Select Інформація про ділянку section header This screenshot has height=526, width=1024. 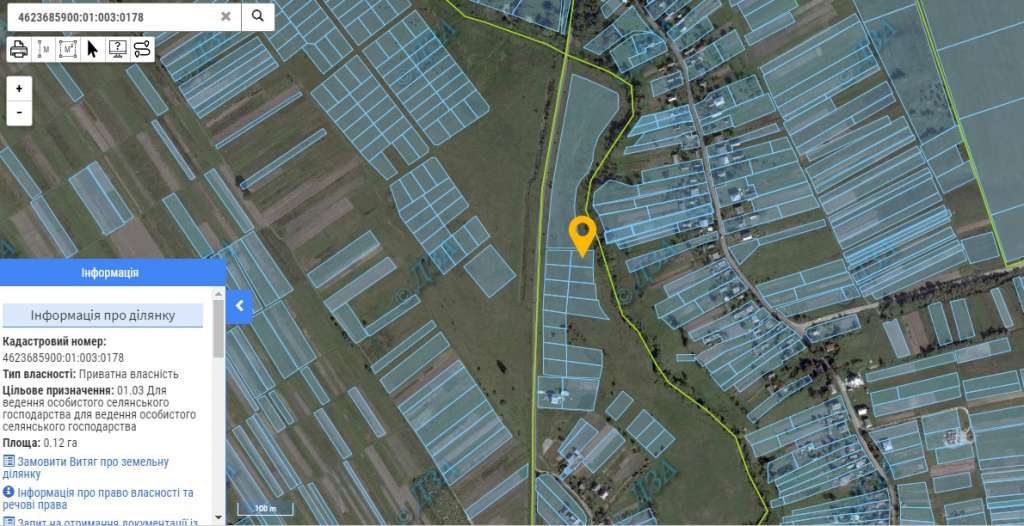tap(103, 316)
